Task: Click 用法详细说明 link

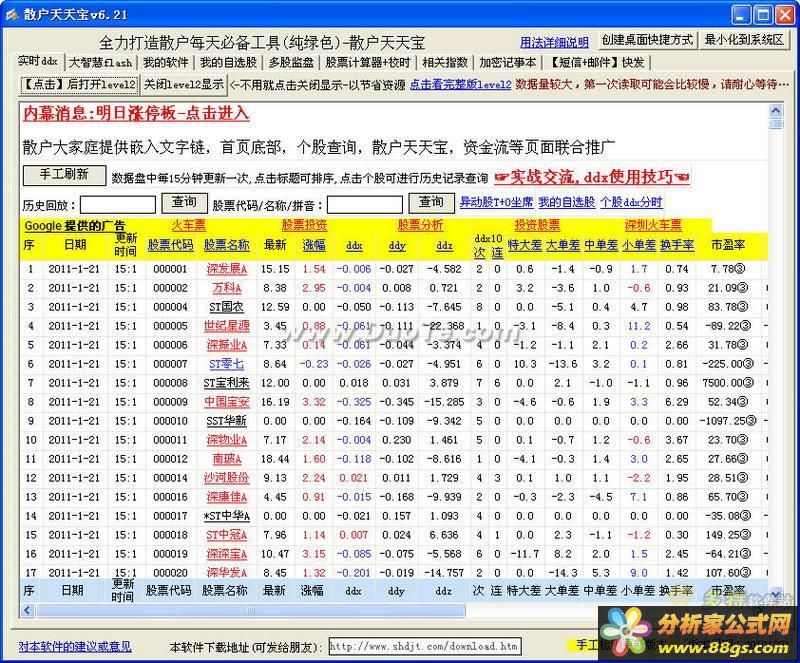Action: 554,42
